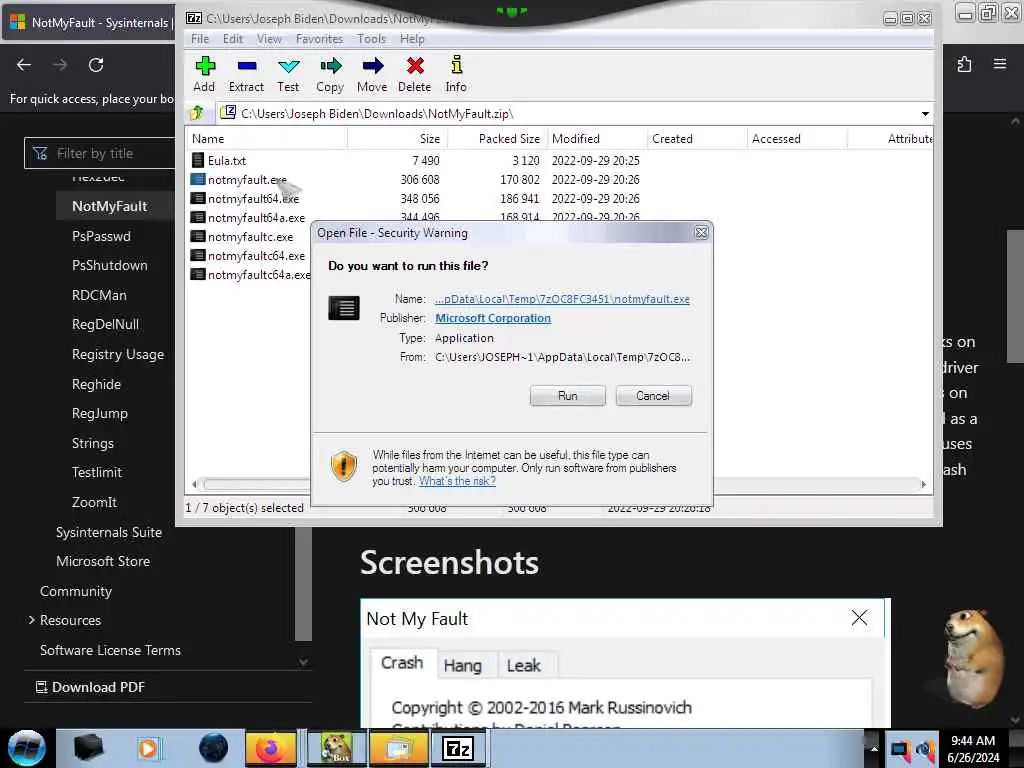Open the File menu in 7-Zip
The image size is (1024, 768).
(200, 39)
